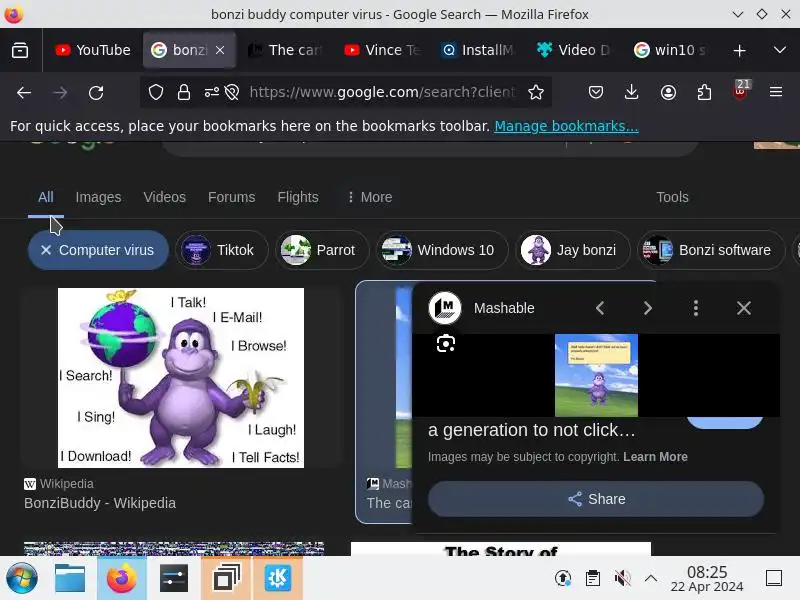
Task: Show desktop button at taskbar end
Action: pos(773,578)
